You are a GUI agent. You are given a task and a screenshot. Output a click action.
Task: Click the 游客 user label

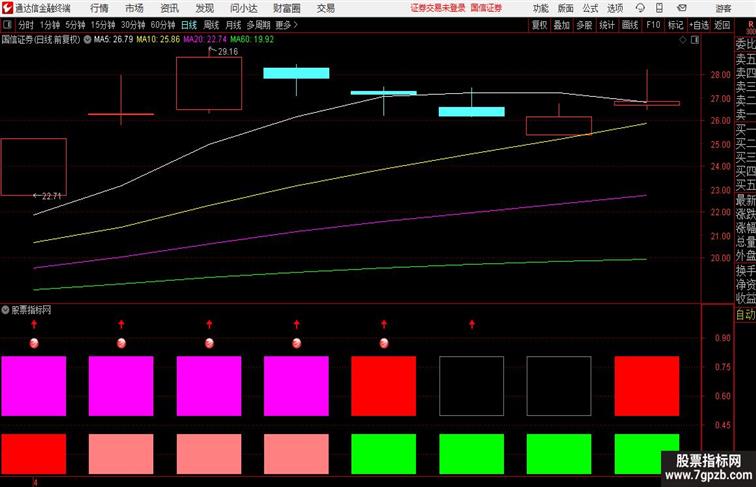[x=723, y=8]
